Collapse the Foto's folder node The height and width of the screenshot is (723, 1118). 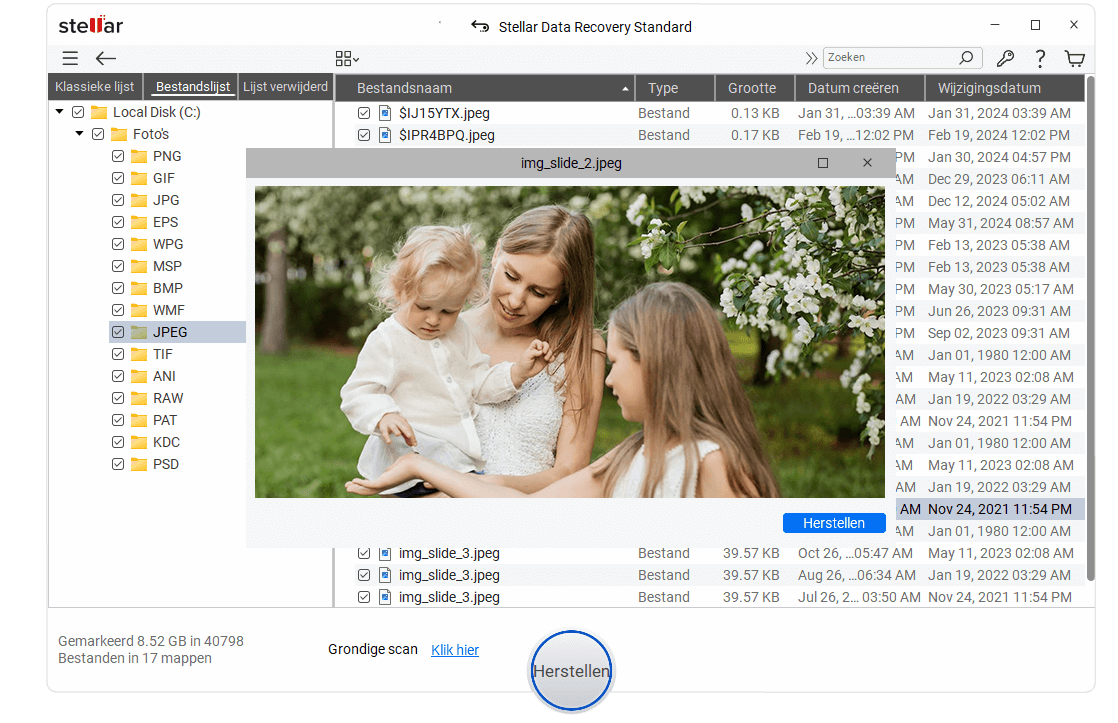click(79, 134)
